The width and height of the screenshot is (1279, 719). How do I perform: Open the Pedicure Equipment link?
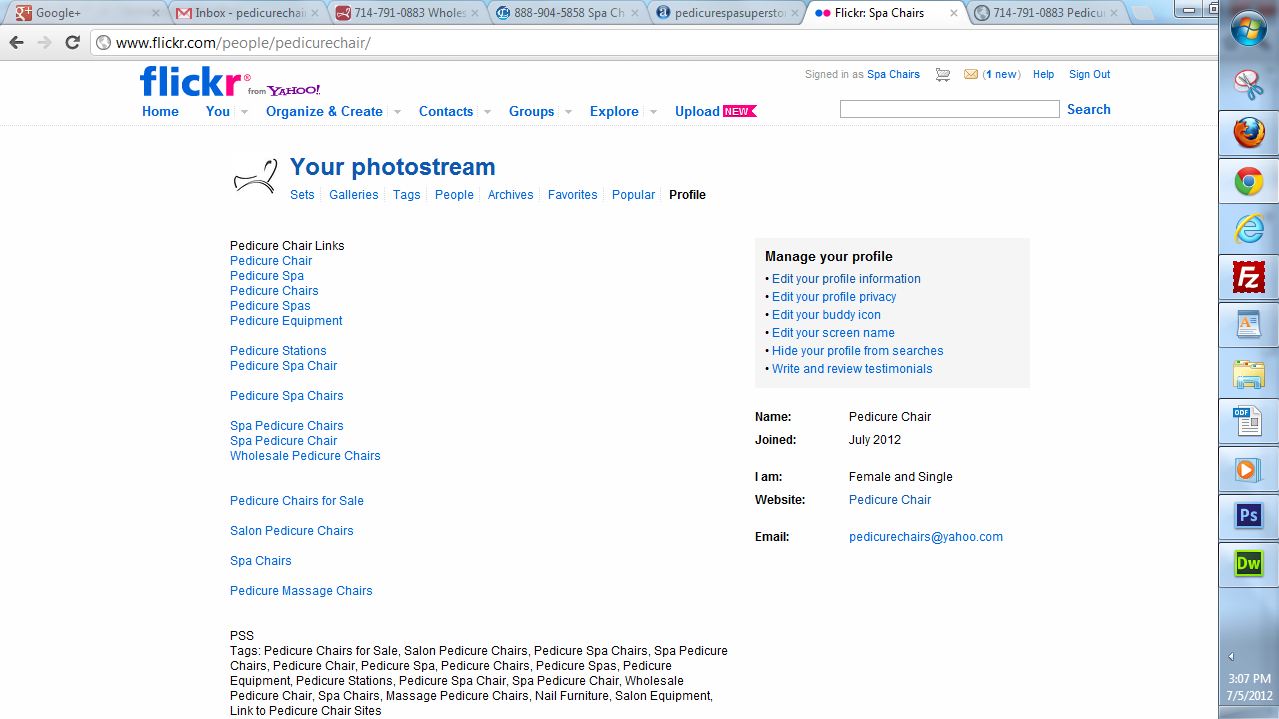pos(286,321)
